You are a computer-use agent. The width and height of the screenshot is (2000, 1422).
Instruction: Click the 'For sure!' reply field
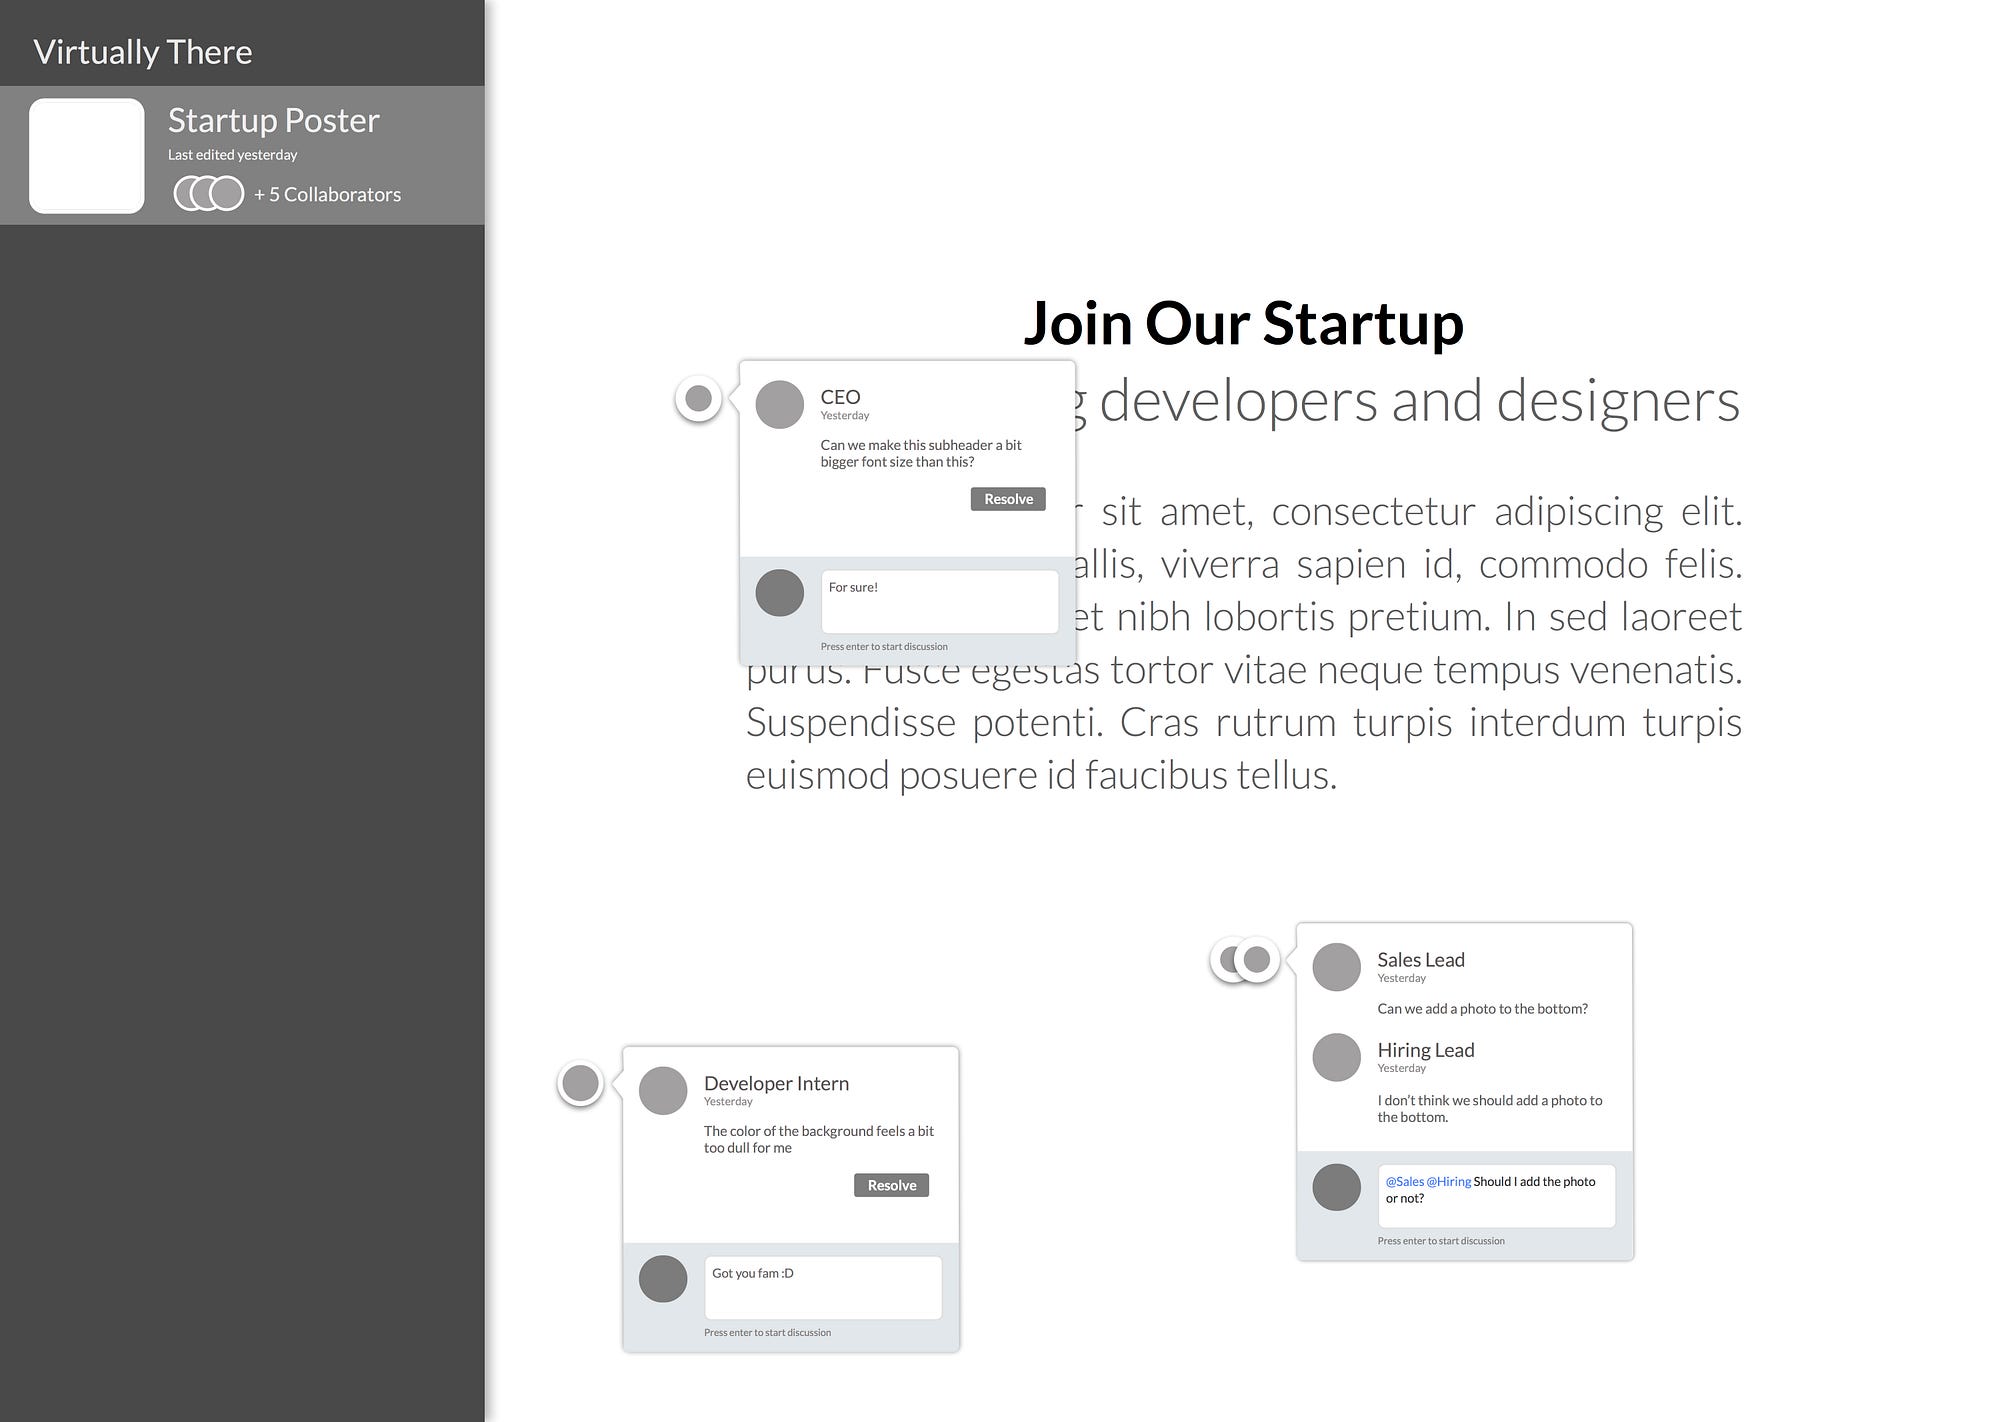(x=939, y=601)
